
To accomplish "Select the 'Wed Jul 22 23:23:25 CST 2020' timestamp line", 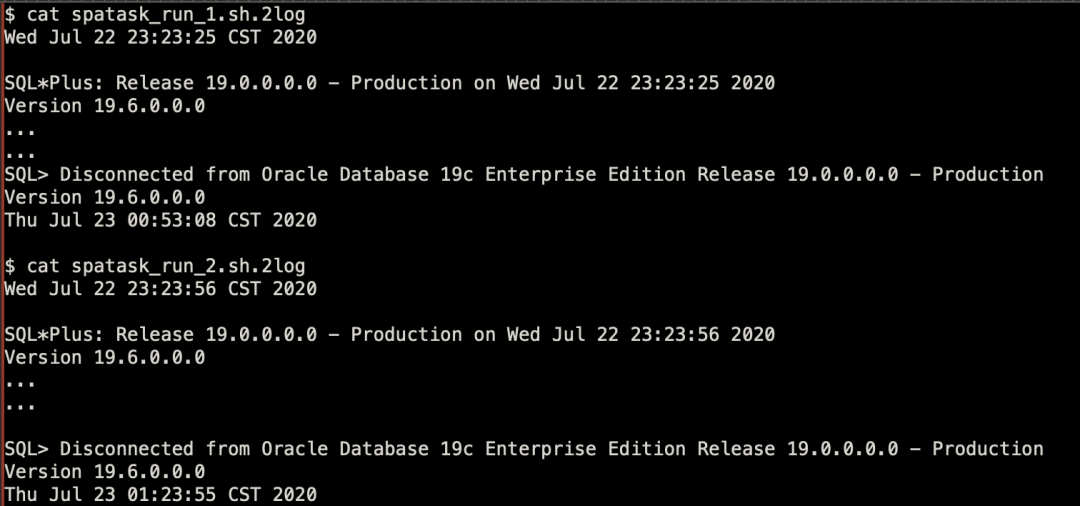I will [x=160, y=38].
